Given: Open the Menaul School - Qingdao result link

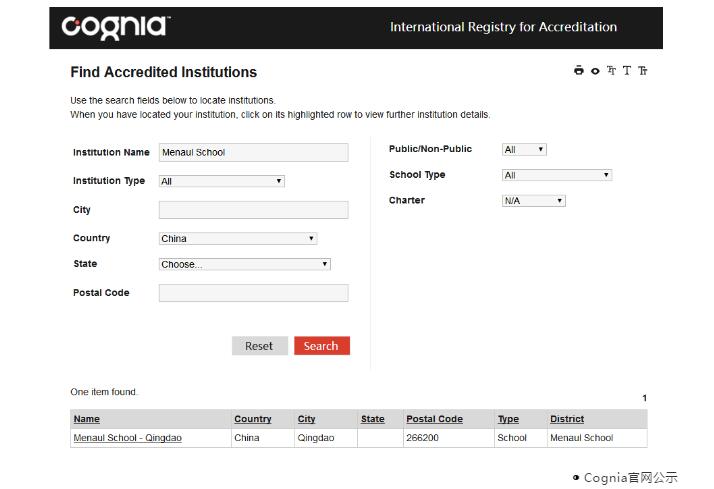Looking at the screenshot, I should click(128, 438).
